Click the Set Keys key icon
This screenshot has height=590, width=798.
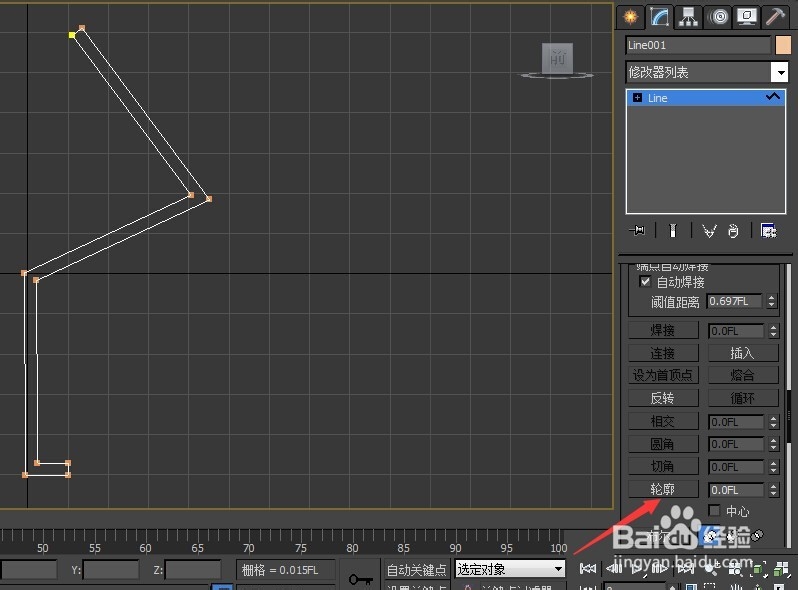coord(360,579)
